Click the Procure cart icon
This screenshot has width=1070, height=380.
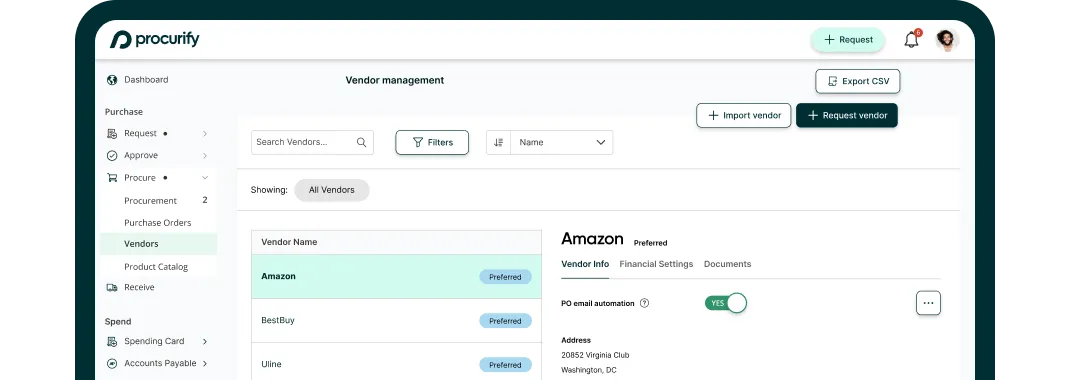113,178
